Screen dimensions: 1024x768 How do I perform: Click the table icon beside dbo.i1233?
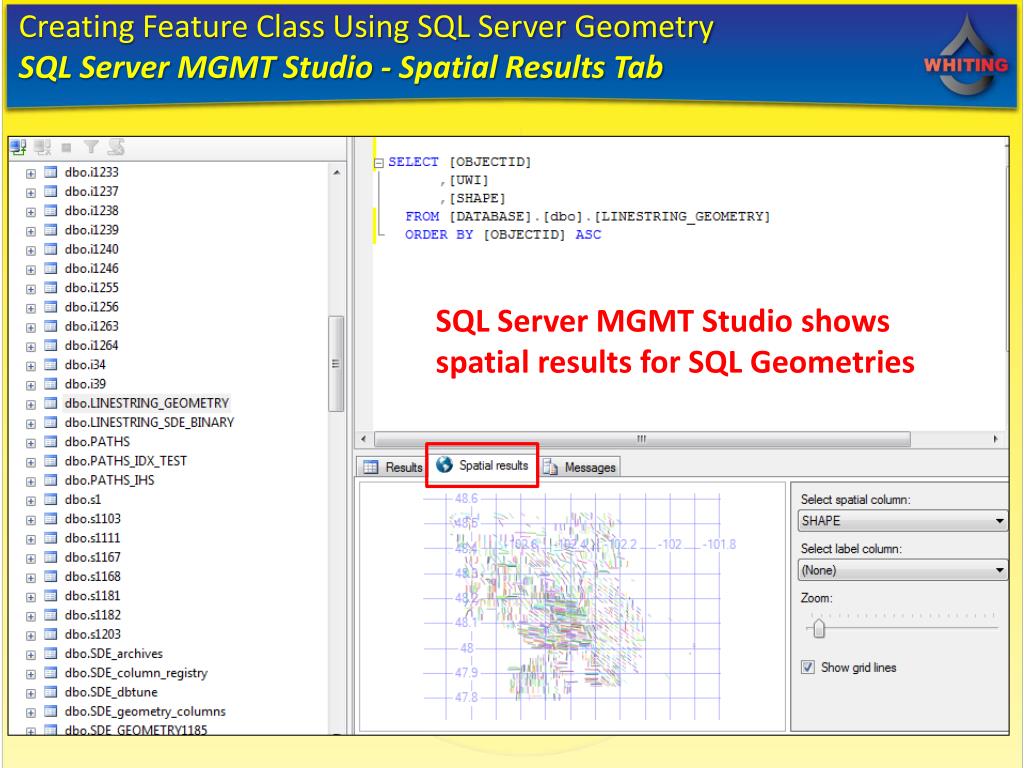[x=50, y=172]
